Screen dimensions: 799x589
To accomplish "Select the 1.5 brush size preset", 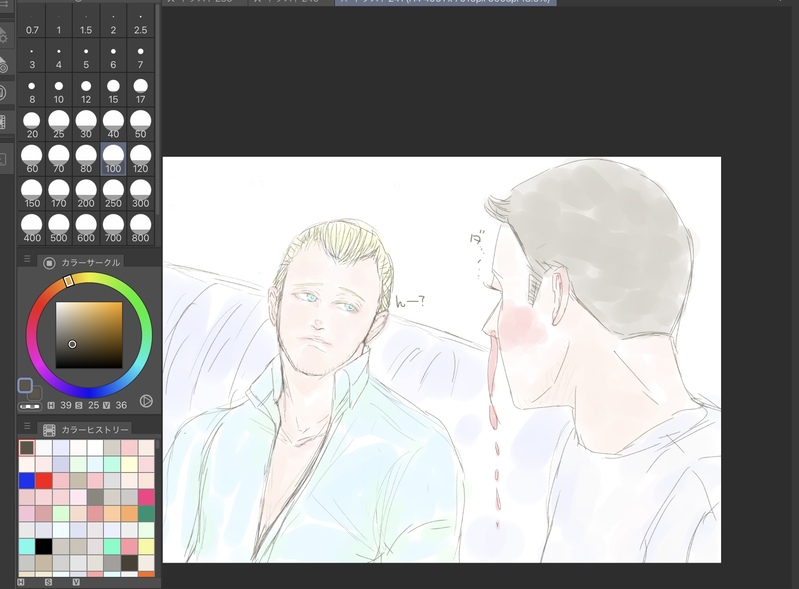I will [86, 22].
